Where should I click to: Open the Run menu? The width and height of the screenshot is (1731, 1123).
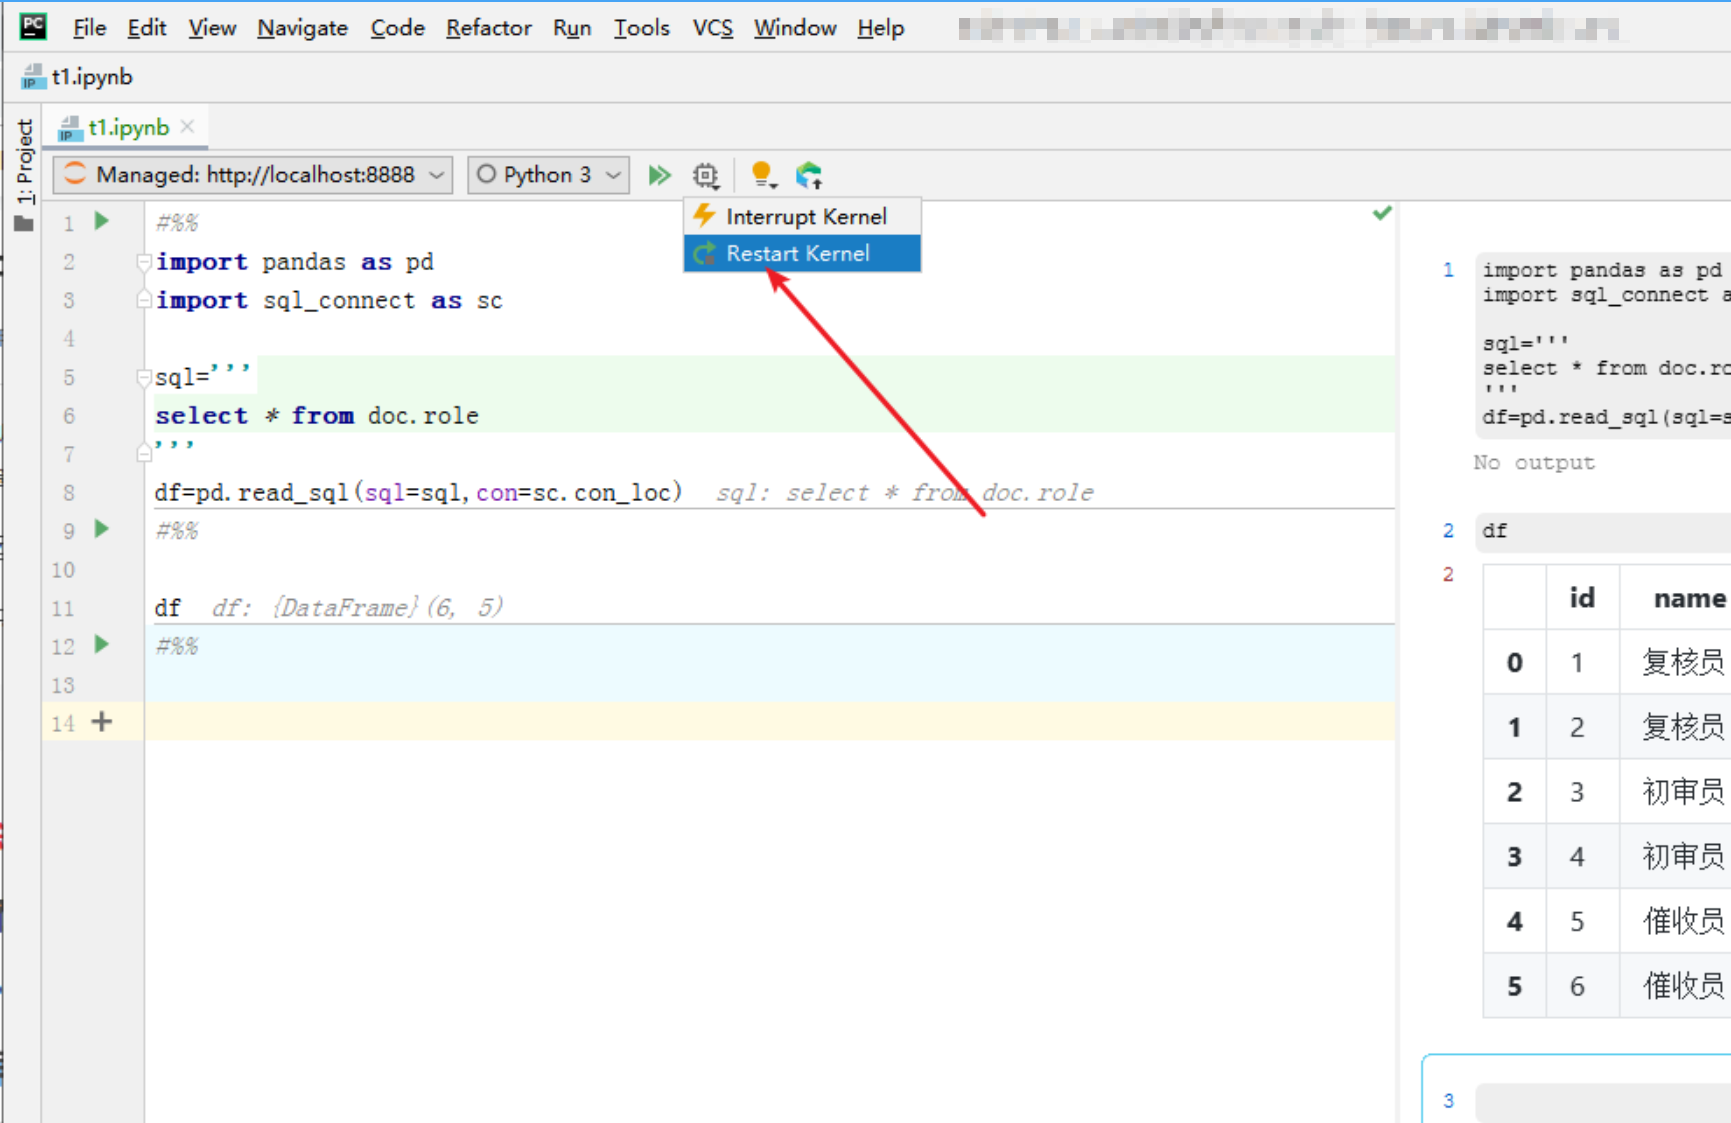pos(572,28)
